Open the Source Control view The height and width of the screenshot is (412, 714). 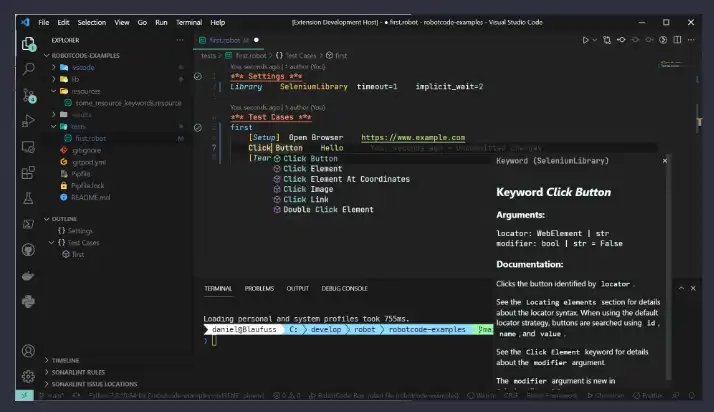28,96
